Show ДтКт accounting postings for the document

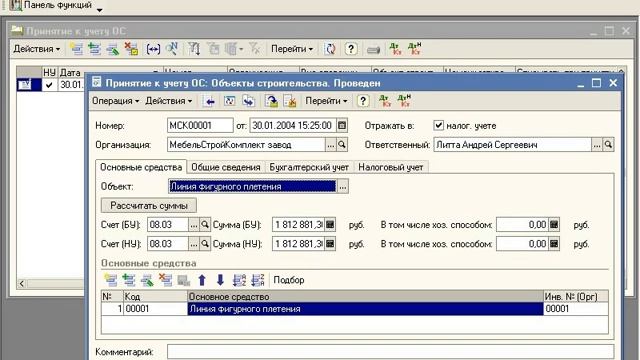point(385,101)
